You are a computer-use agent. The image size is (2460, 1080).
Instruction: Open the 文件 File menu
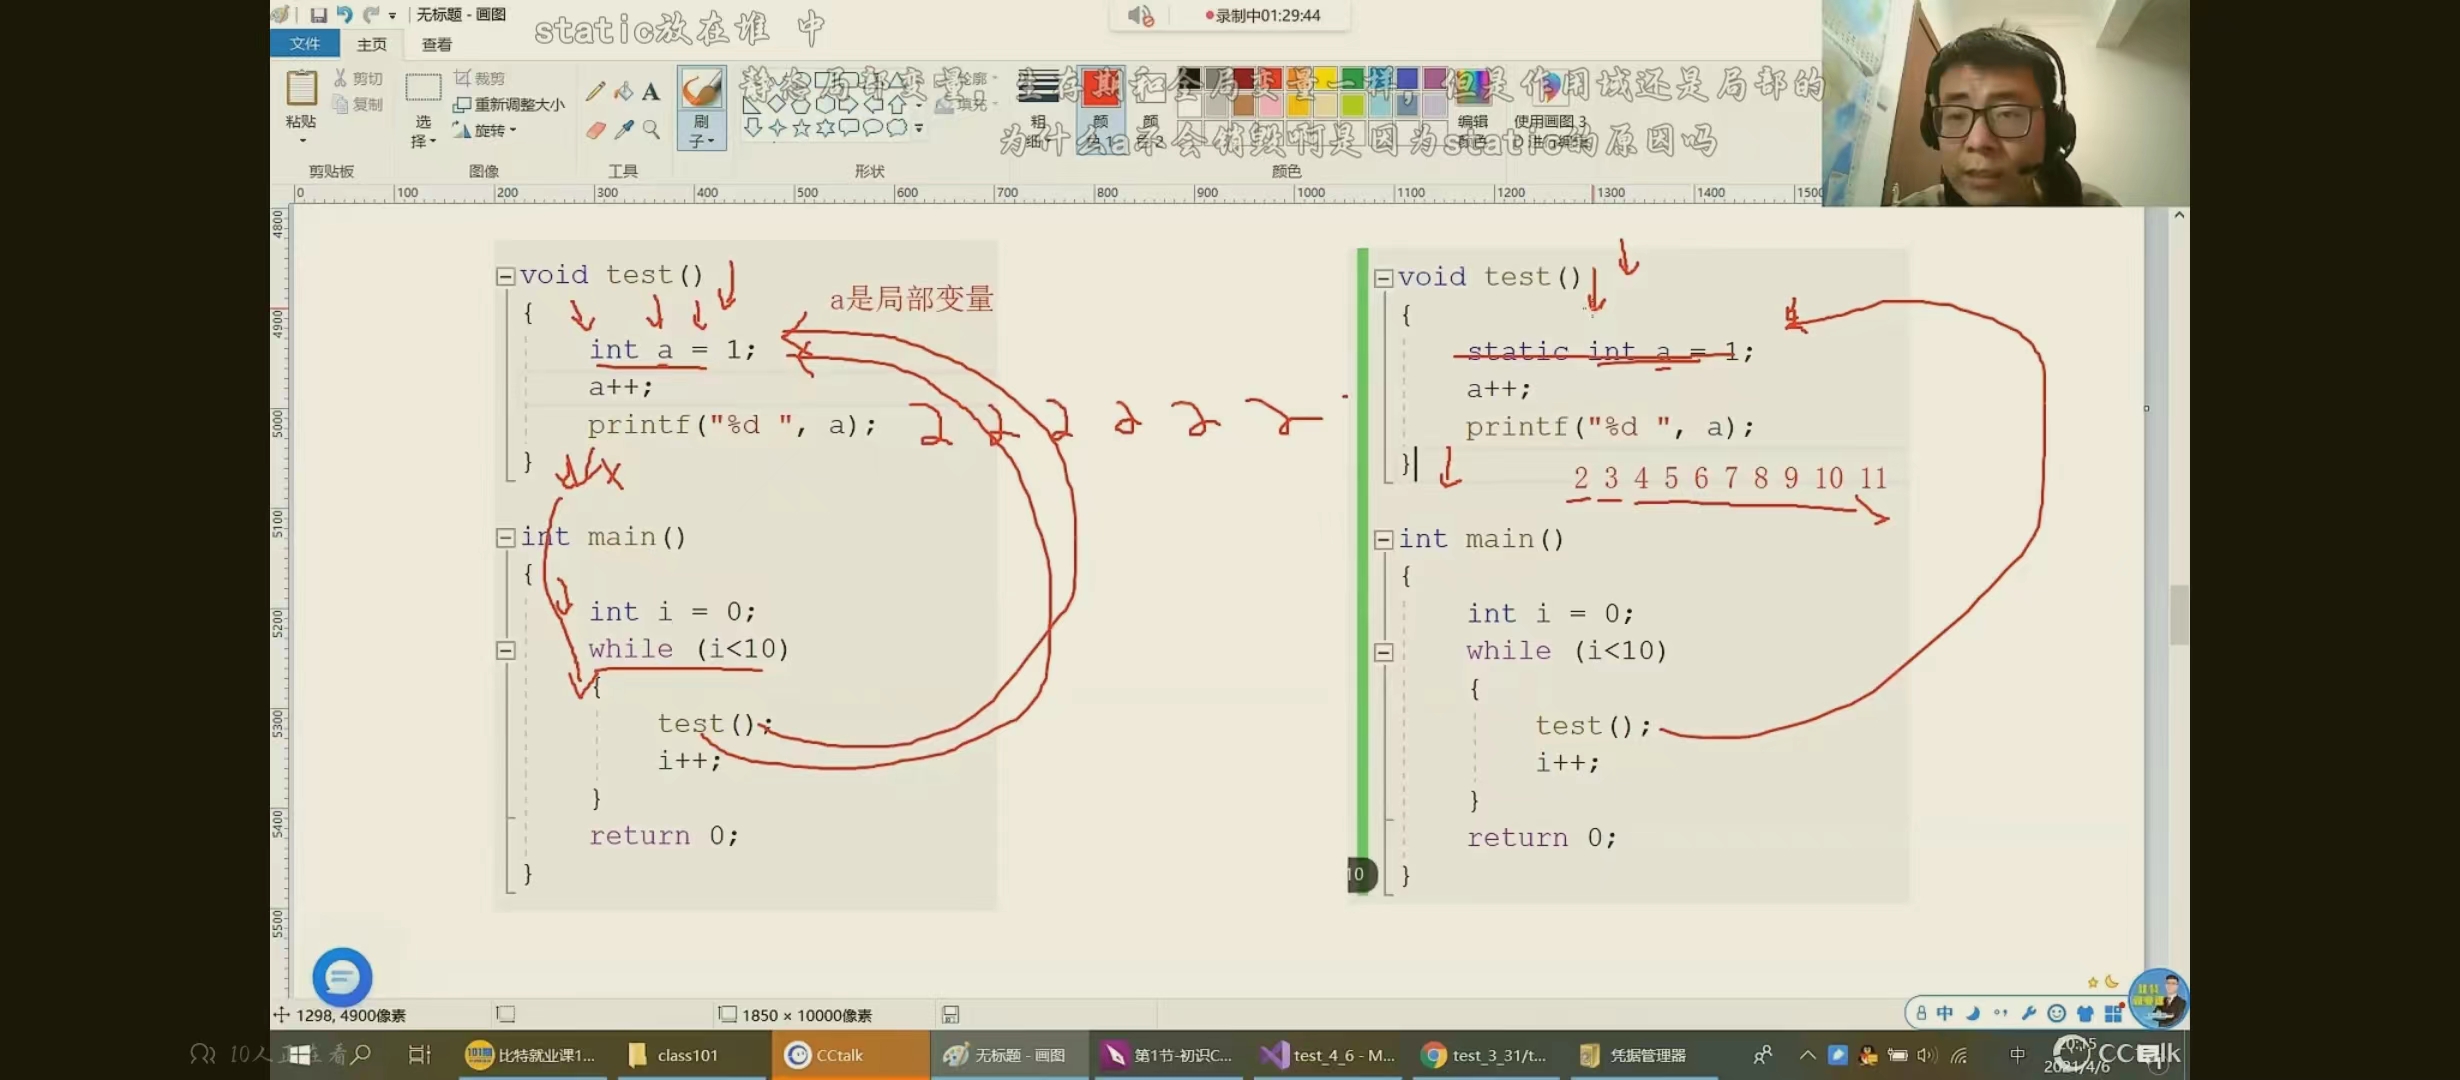[x=304, y=44]
